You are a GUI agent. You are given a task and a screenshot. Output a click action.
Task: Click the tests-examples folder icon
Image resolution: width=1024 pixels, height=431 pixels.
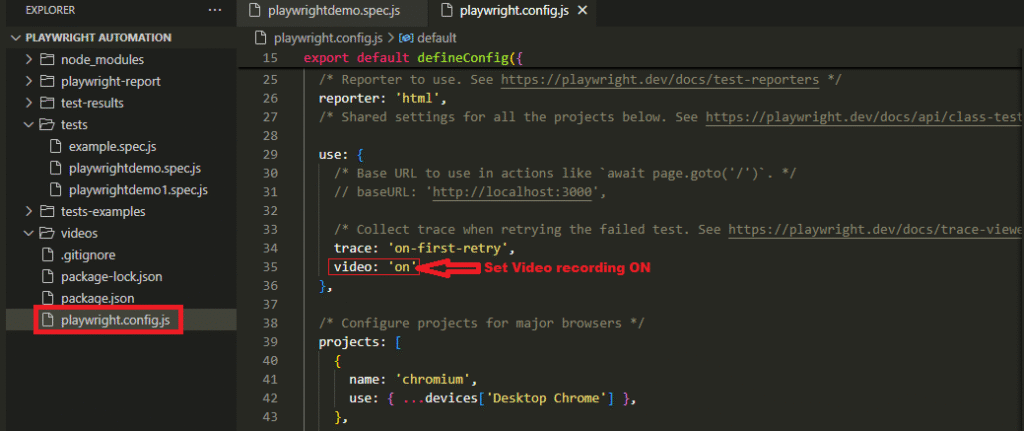point(46,212)
